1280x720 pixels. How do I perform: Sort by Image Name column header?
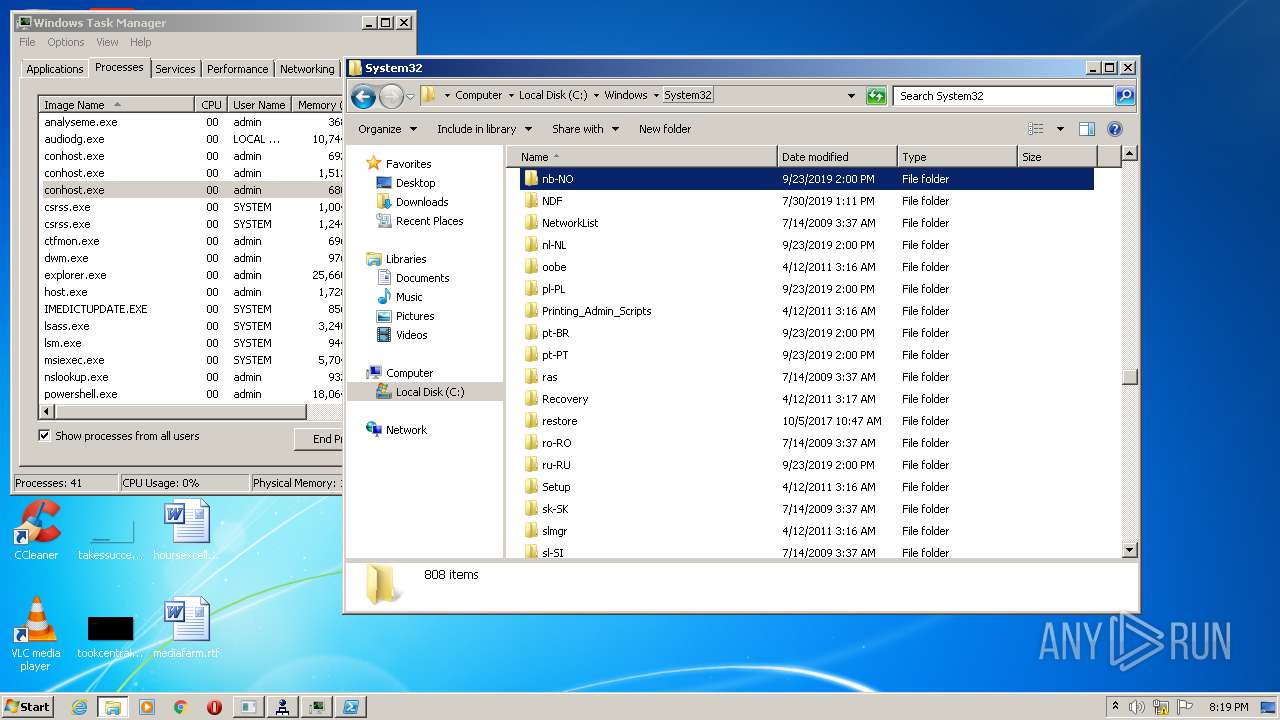pyautogui.click(x=116, y=105)
